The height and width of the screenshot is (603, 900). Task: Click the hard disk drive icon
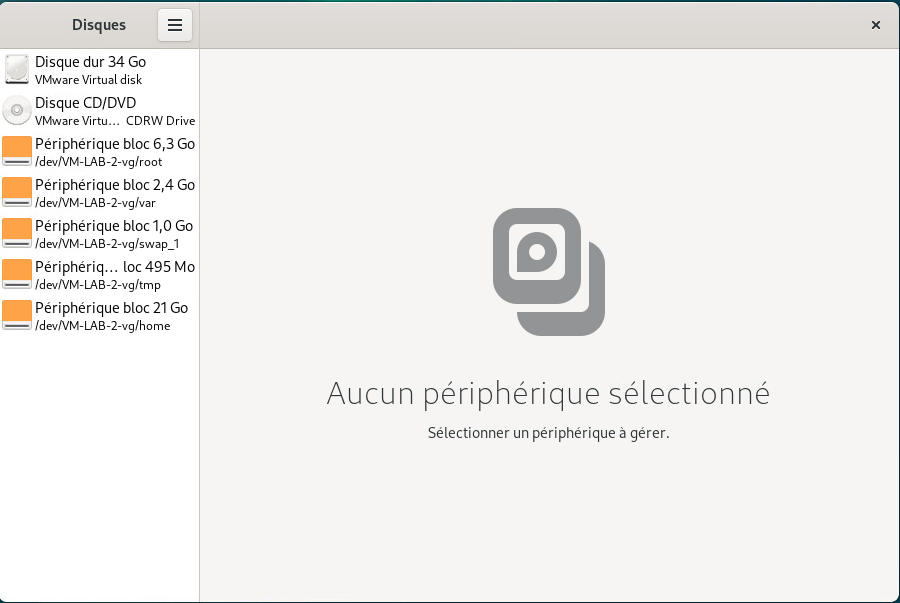(17, 69)
